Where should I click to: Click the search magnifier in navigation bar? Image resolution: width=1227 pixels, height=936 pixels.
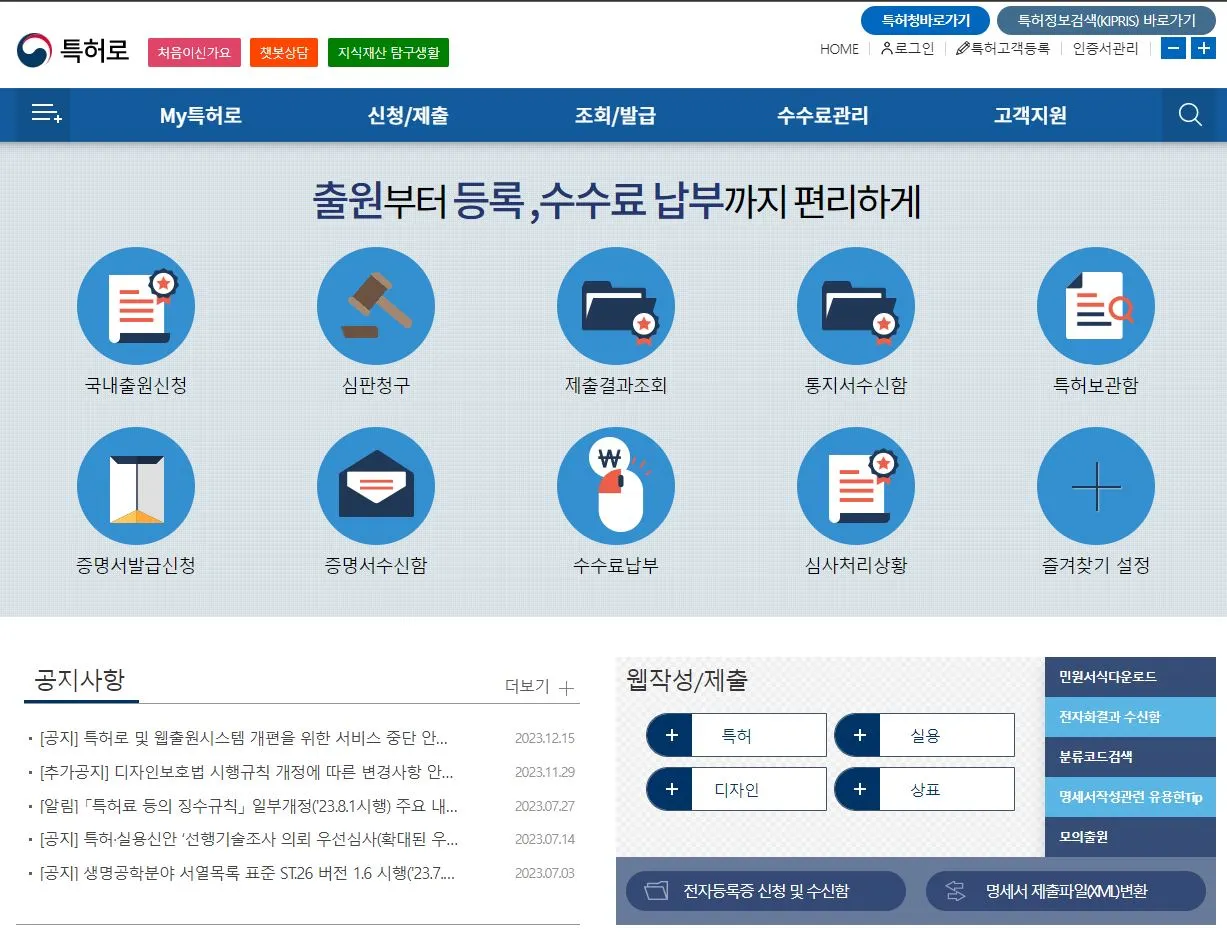pyautogui.click(x=1190, y=115)
